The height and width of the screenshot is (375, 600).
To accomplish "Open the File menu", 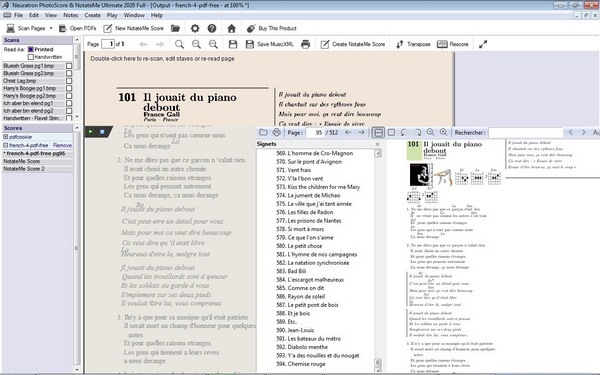I will (x=18, y=15).
